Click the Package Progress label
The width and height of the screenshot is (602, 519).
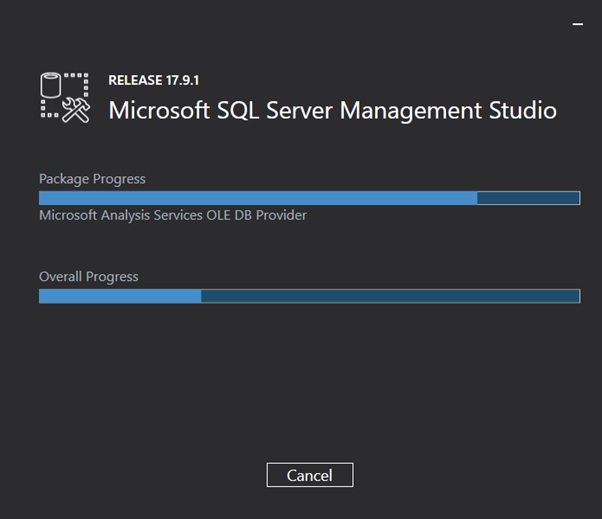click(x=92, y=179)
